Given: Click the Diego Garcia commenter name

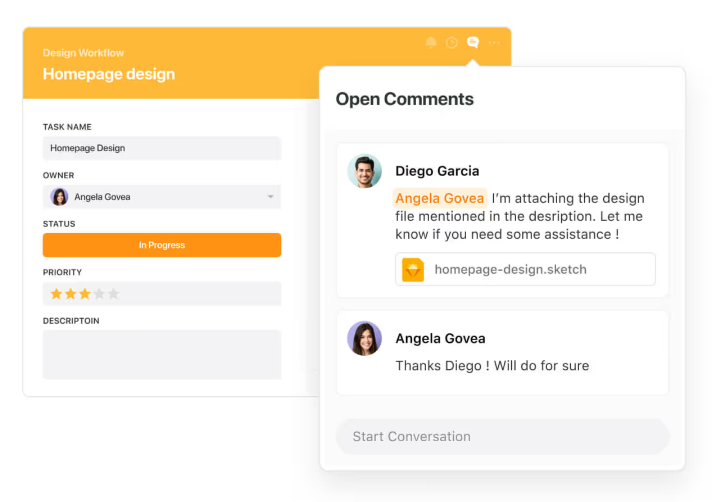Looking at the screenshot, I should click(437, 171).
